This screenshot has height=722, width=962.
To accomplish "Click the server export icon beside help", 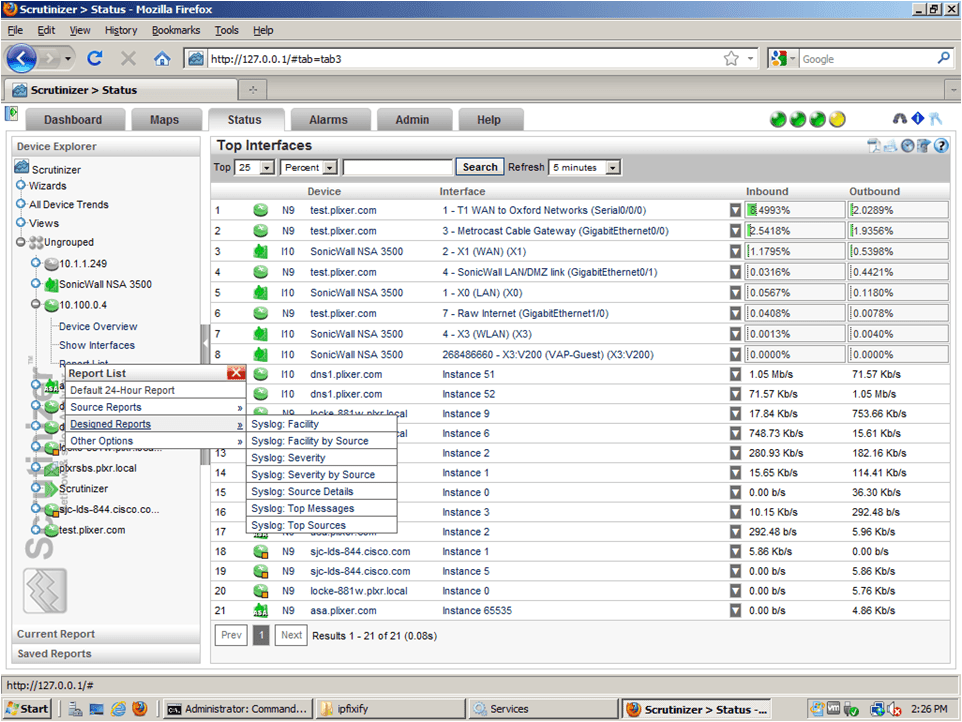I will pyautogui.click(x=923, y=146).
